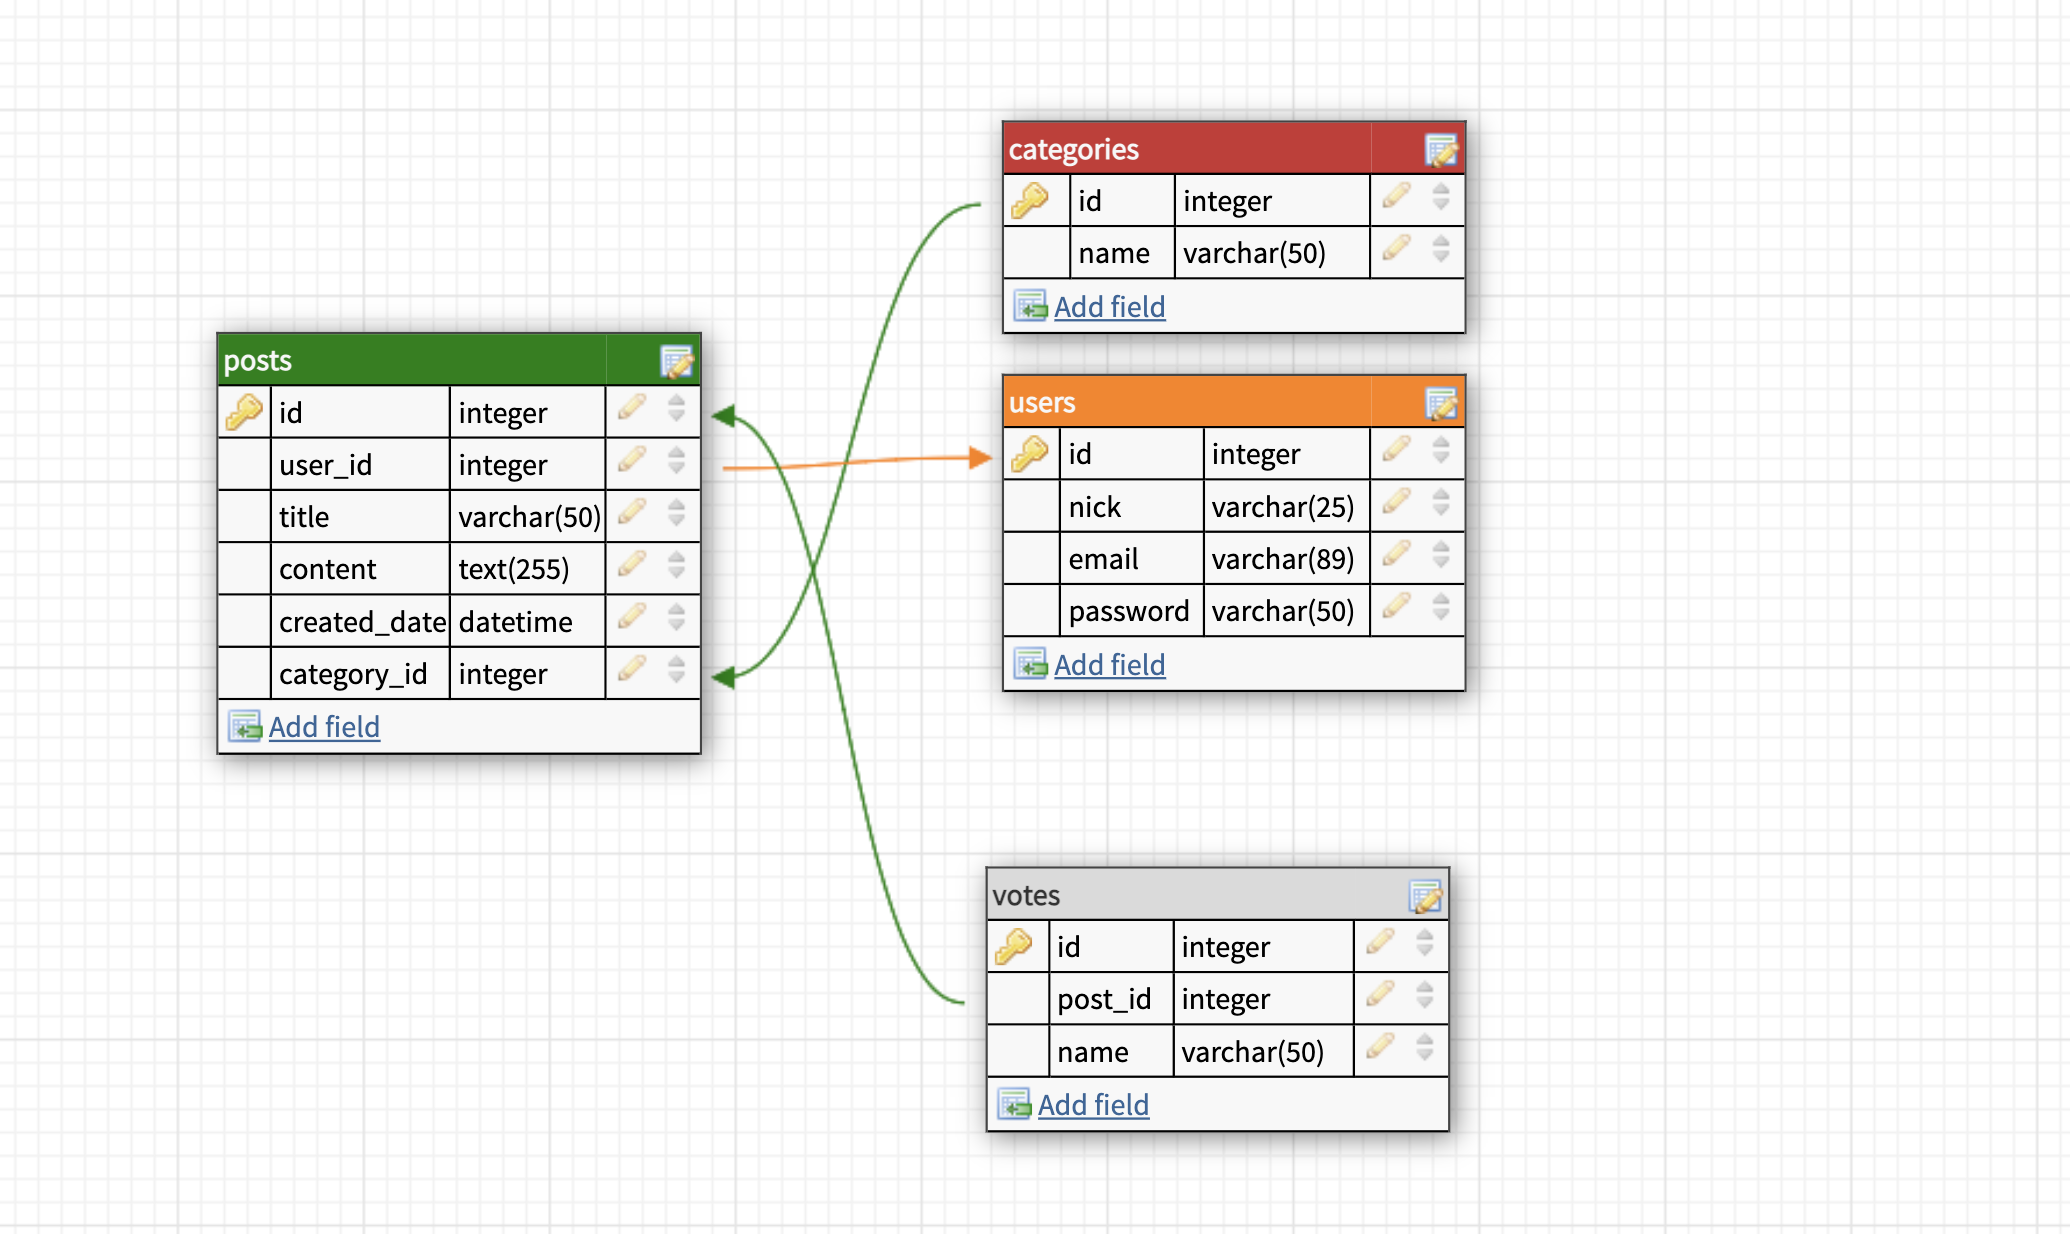Click reorder arrows for votes name field
The height and width of the screenshot is (1234, 2070).
coord(1425,1047)
